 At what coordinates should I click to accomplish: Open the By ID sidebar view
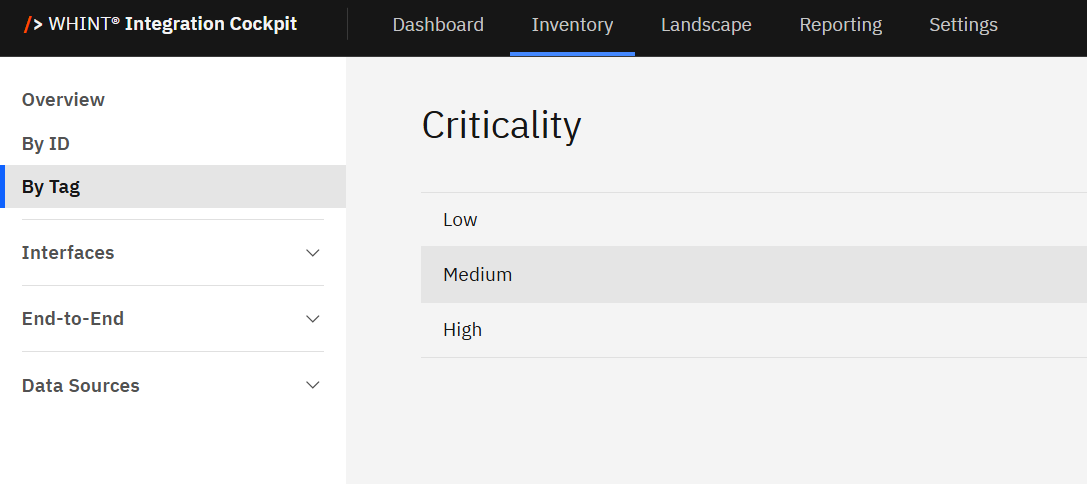click(46, 144)
